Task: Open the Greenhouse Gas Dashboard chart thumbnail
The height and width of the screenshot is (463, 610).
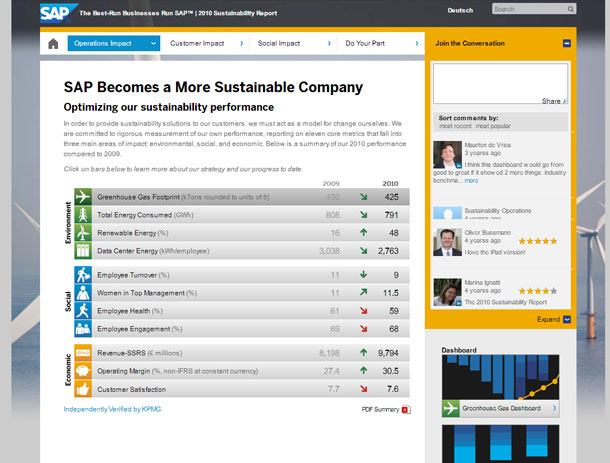Action: (501, 377)
